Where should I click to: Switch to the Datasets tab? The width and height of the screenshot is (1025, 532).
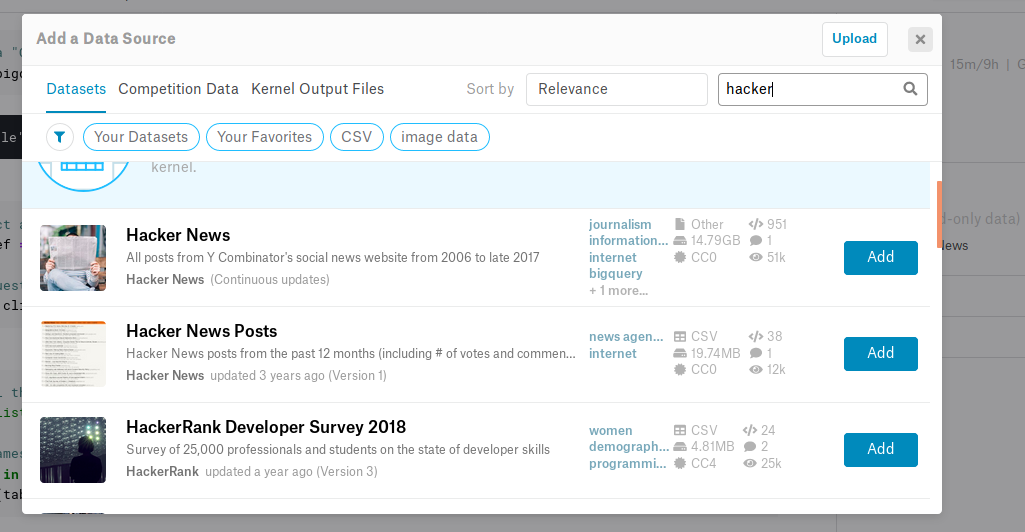click(x=76, y=89)
